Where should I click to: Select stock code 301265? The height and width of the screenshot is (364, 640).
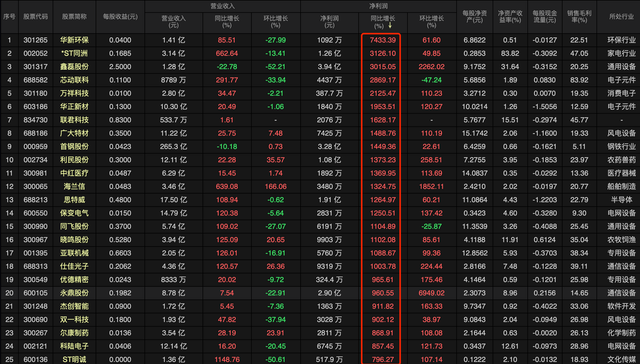tap(36, 40)
